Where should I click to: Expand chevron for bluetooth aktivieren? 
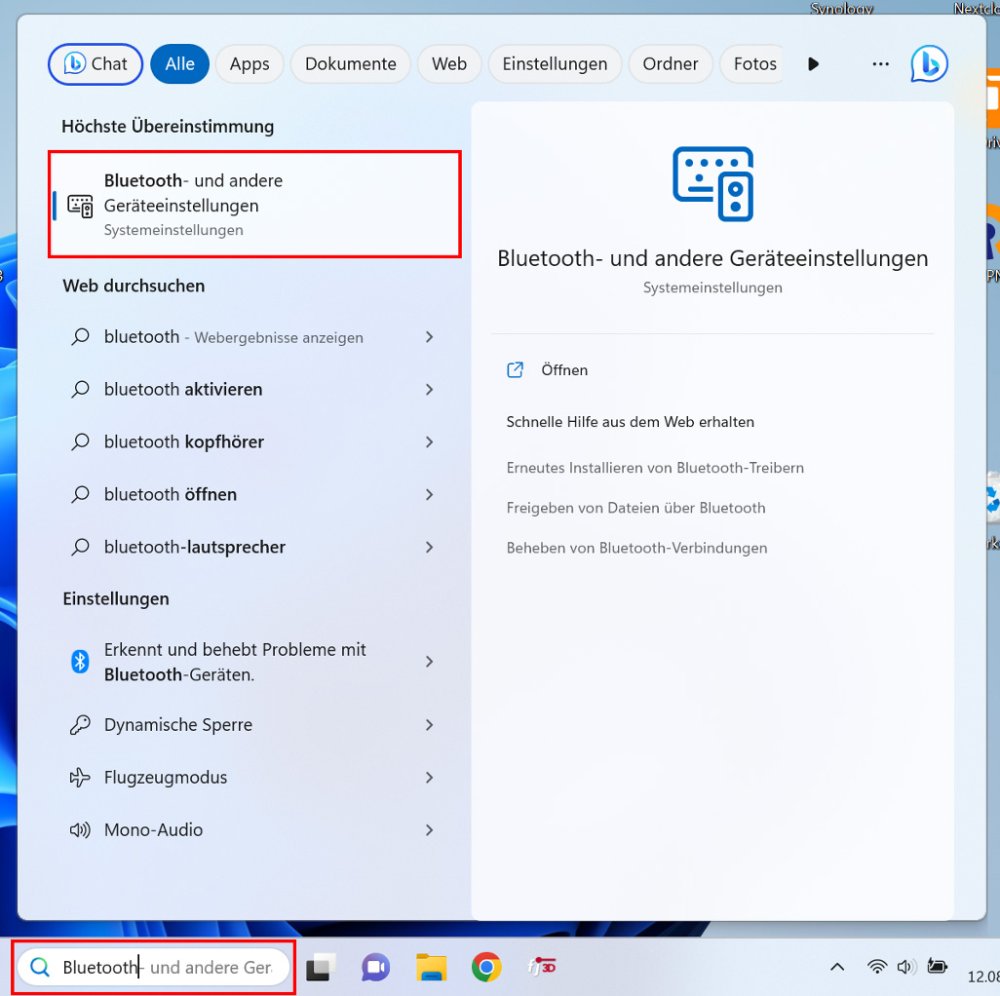[429, 389]
